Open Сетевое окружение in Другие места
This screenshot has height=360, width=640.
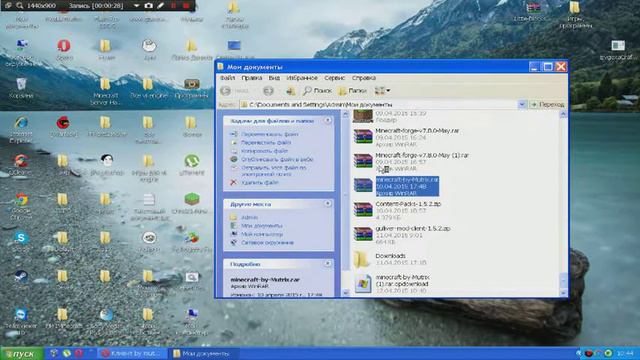pos(267,242)
